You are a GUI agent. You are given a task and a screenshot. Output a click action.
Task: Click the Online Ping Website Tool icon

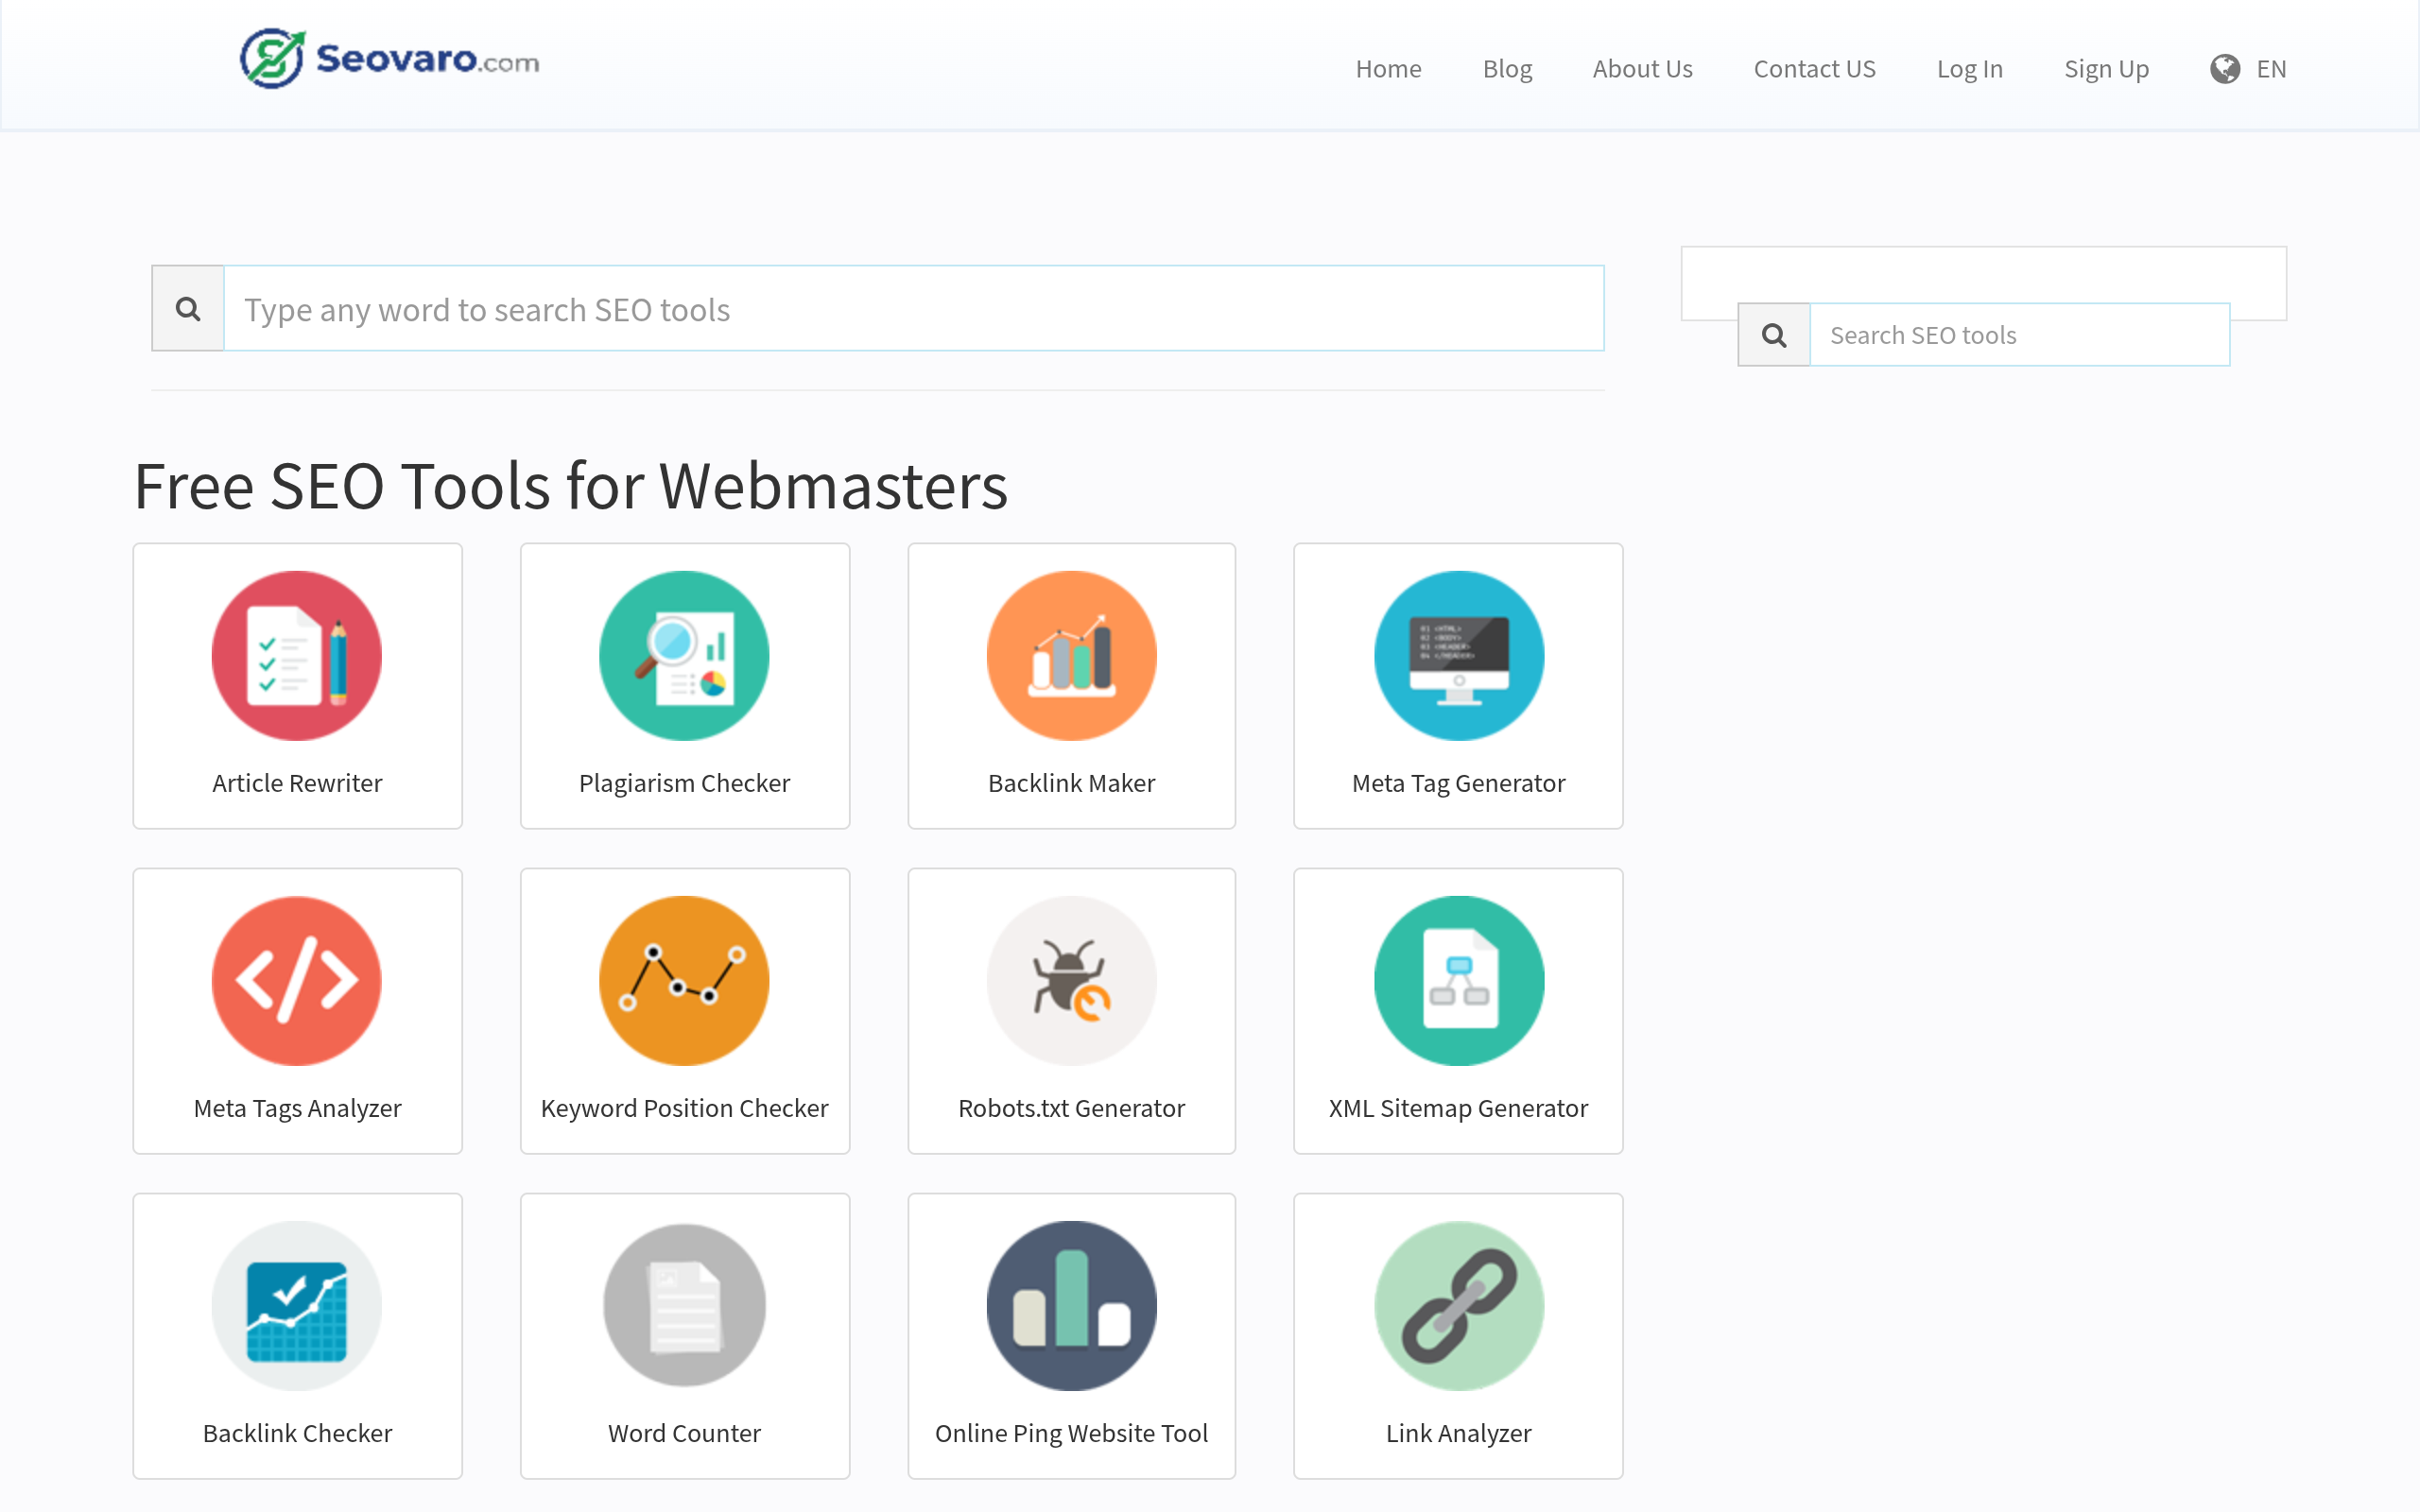coord(1071,1306)
